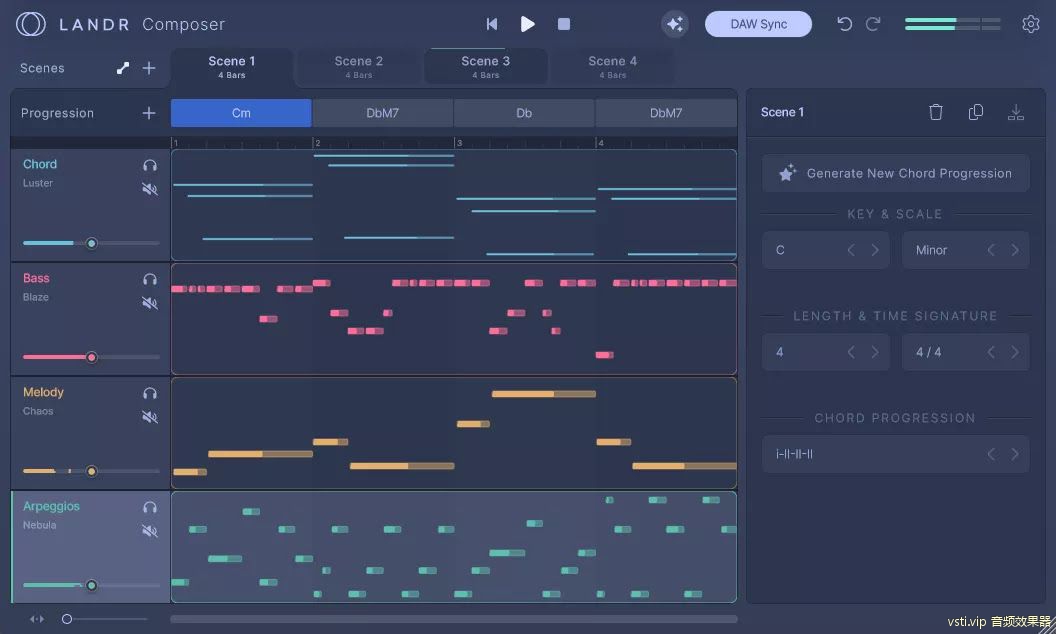Screen dimensions: 1056x634
Task: Redo the last action
Action: (873, 24)
